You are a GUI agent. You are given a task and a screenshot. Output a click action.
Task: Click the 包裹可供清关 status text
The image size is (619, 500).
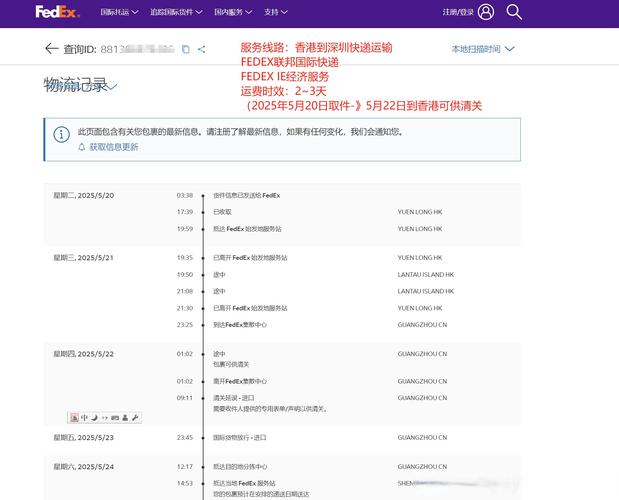231,364
